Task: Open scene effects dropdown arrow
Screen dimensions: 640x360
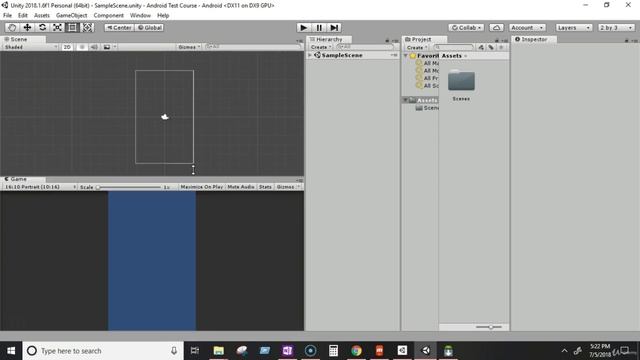Action: [x=115, y=47]
